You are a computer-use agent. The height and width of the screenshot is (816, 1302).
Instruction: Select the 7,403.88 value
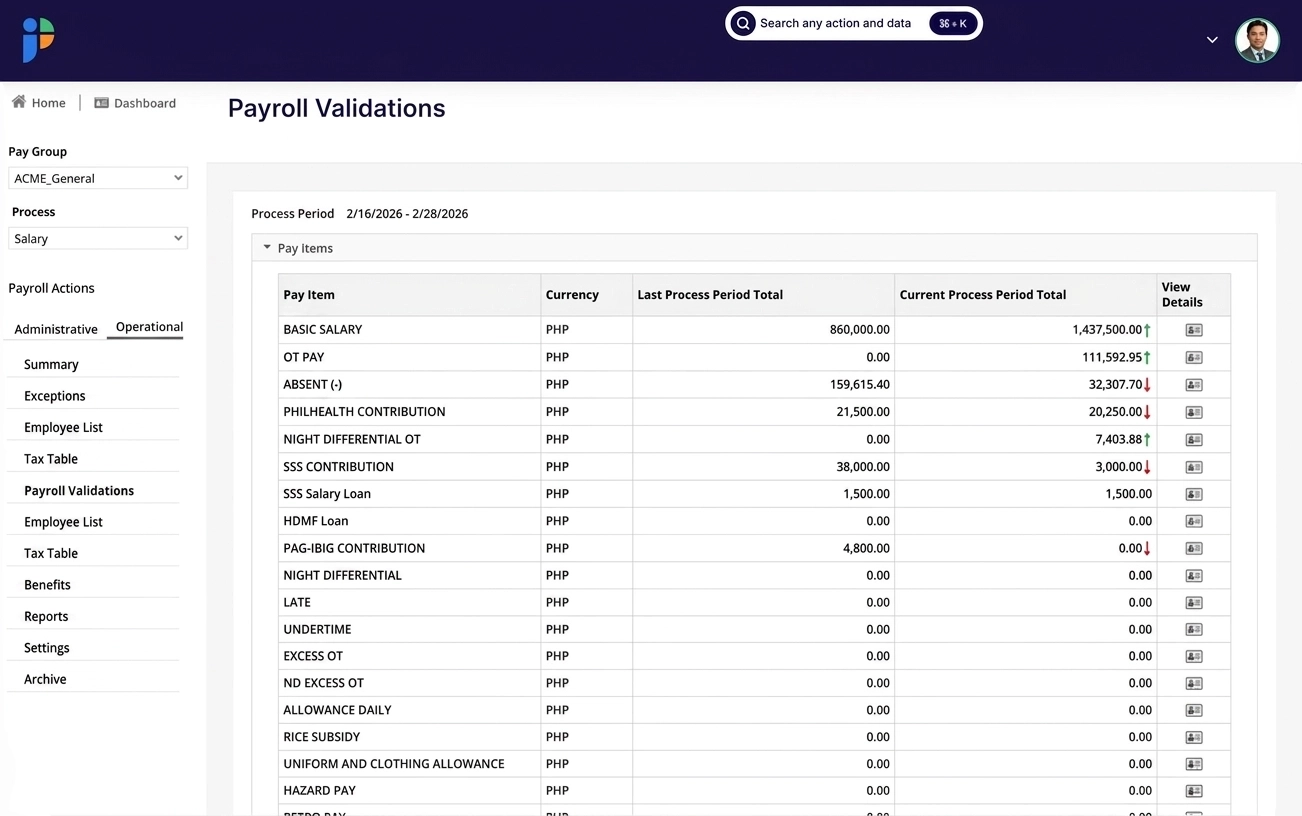1119,440
